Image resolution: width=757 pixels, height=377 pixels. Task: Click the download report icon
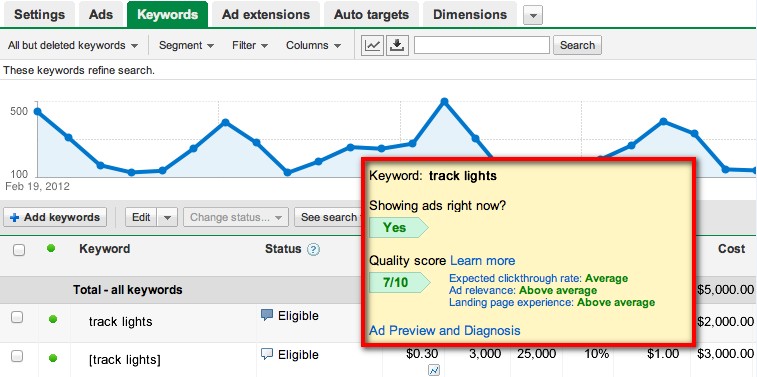tap(397, 45)
